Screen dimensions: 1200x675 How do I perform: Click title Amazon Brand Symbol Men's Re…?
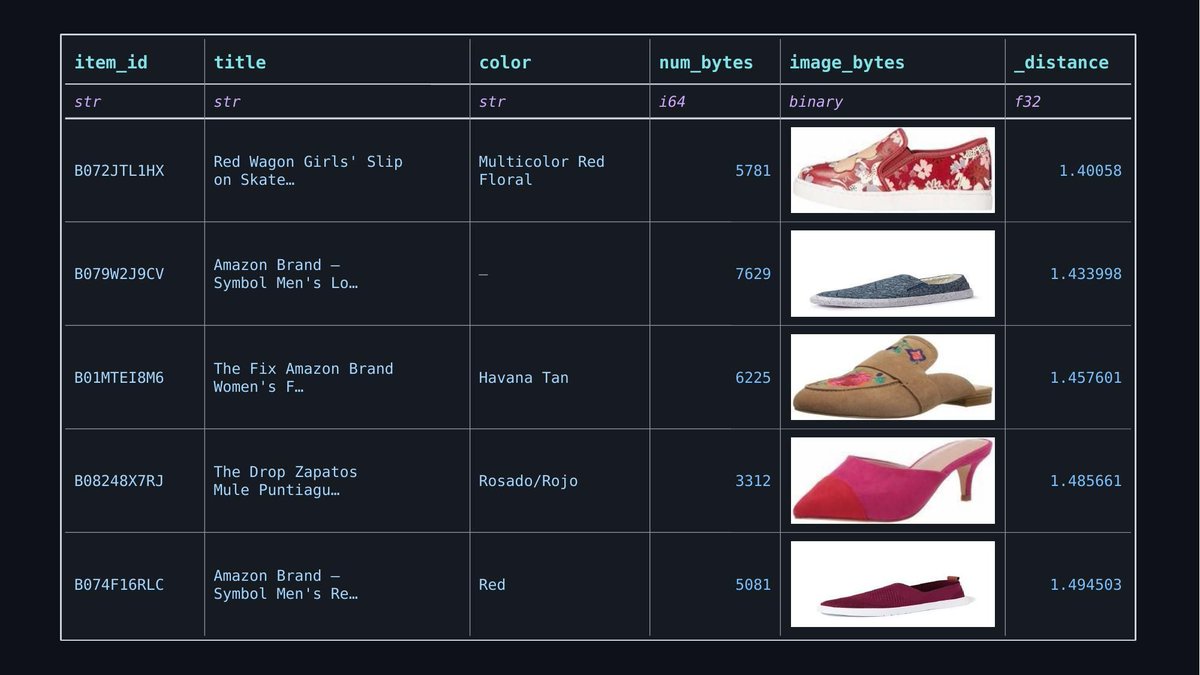click(286, 585)
